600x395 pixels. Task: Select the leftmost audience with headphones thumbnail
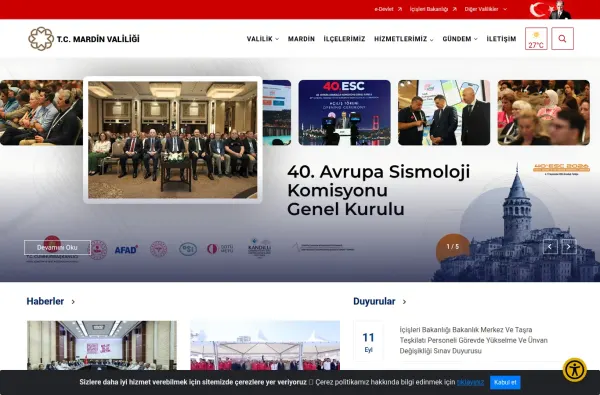41,113
